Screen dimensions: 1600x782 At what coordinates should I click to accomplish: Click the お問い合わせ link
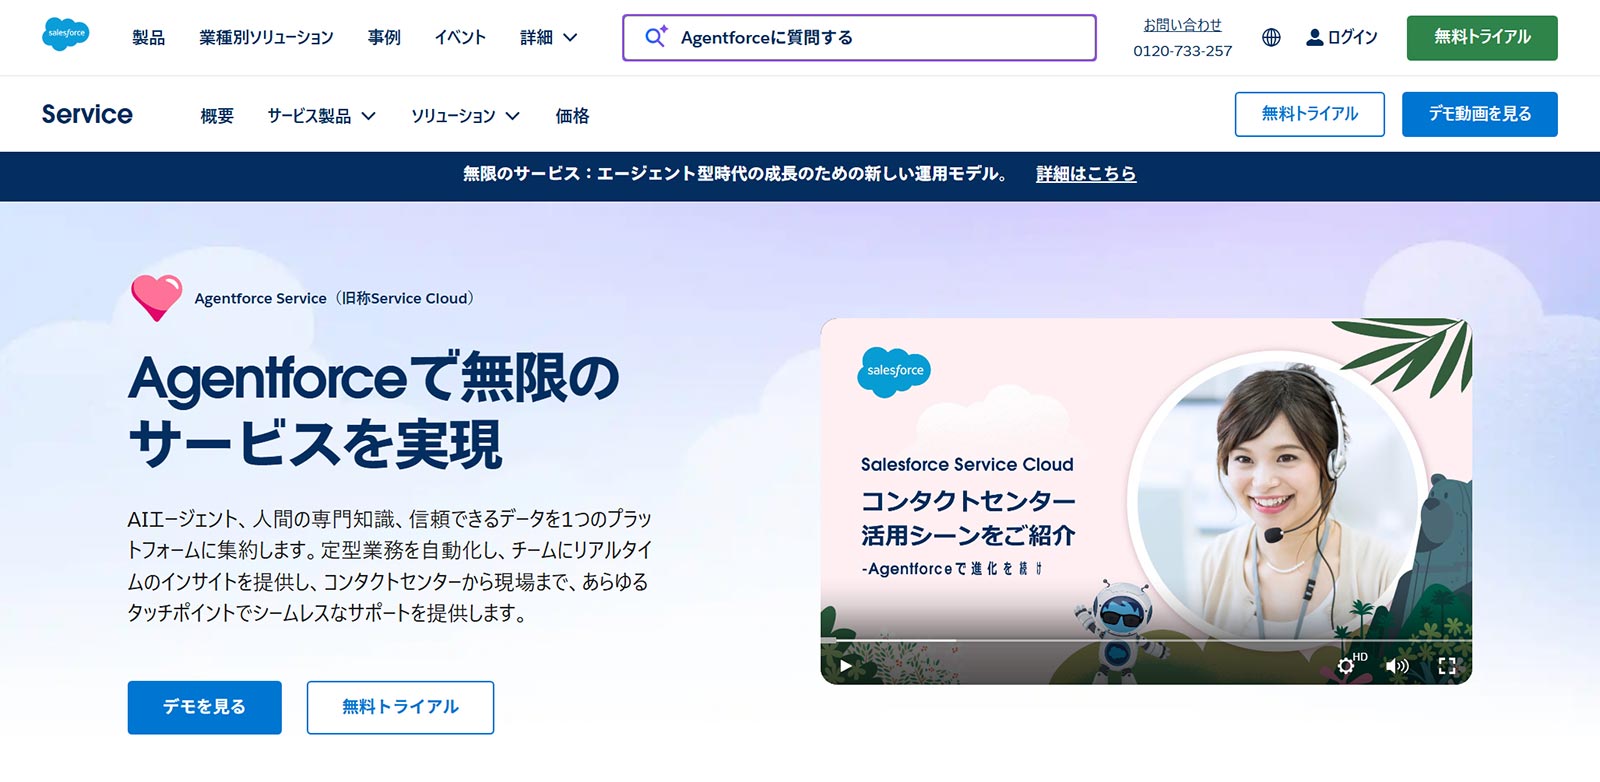click(1182, 25)
